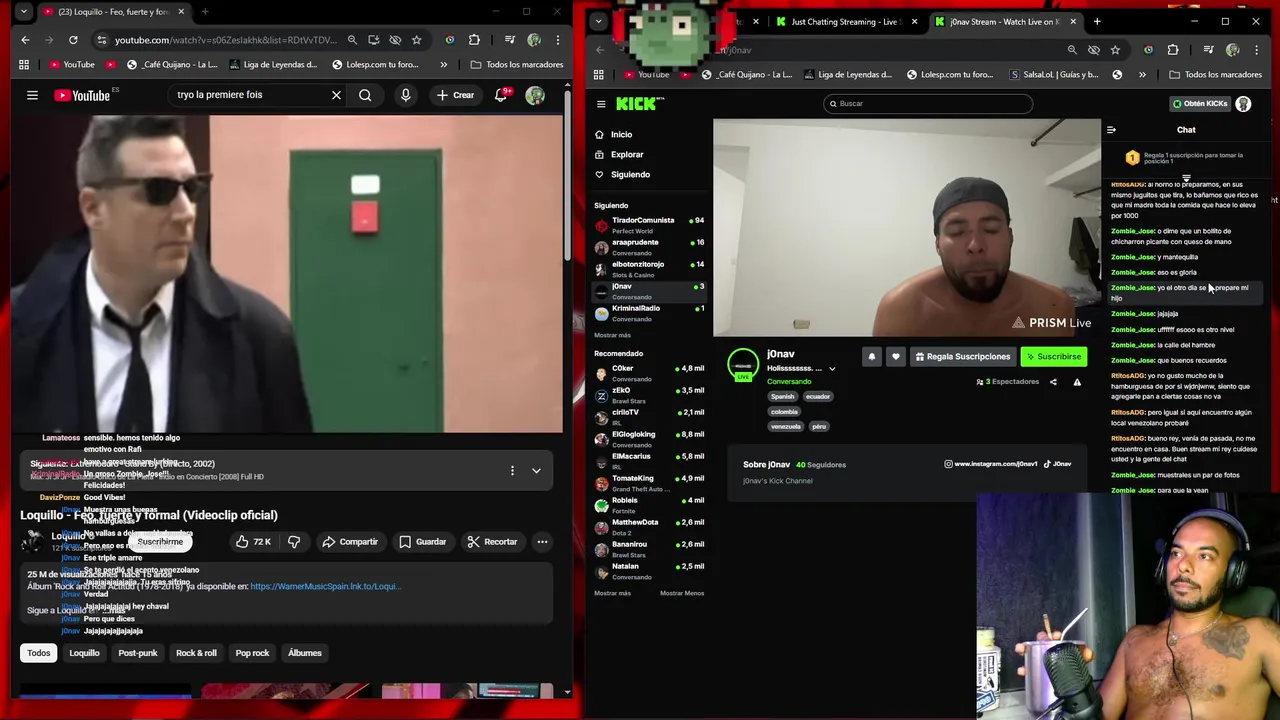The height and width of the screenshot is (720, 1280).
Task: Open tab search dropdown in YouTube window
Action: coord(23,12)
